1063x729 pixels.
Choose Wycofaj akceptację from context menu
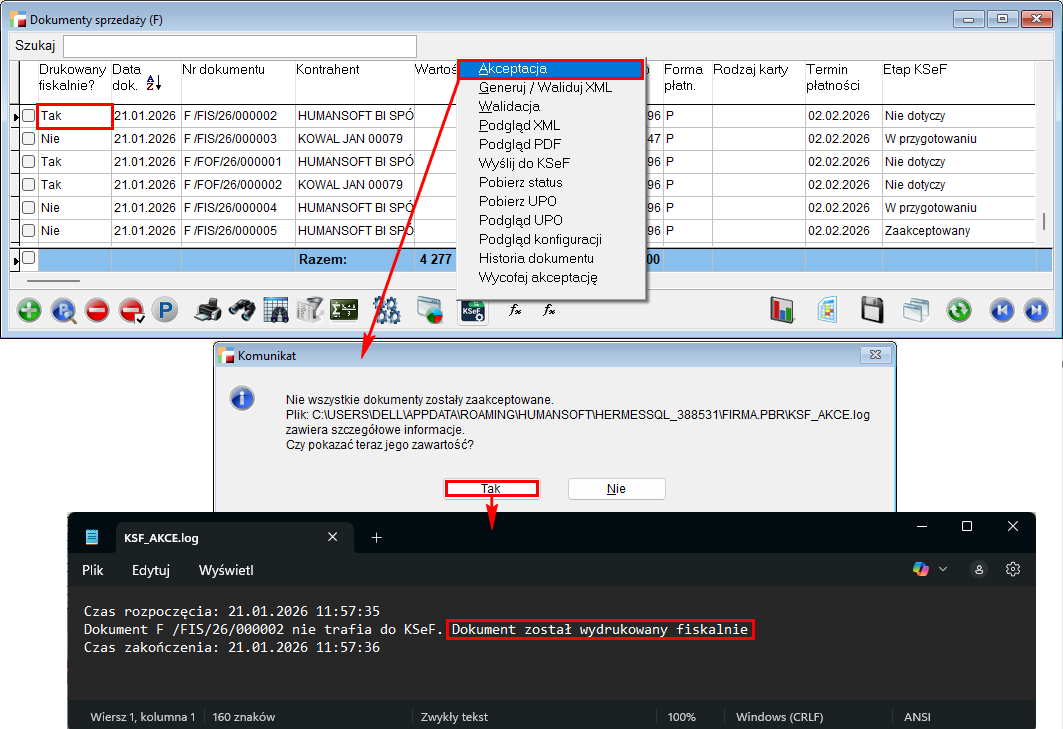[537, 277]
